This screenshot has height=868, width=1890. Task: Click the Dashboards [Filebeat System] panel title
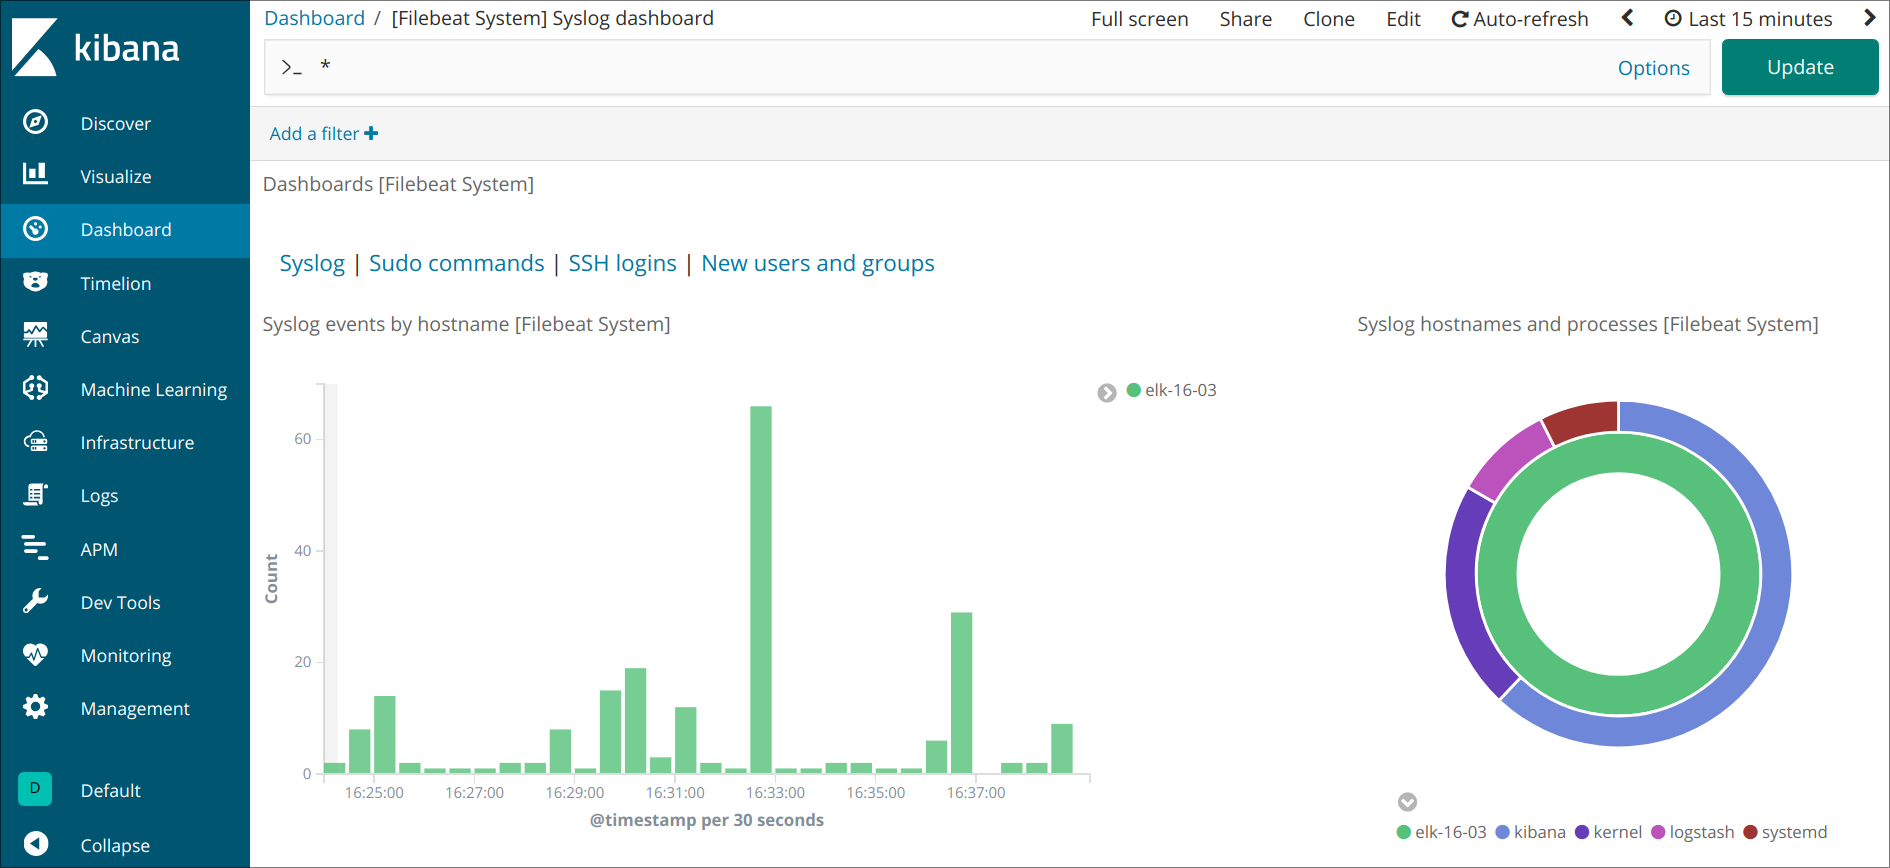click(398, 184)
